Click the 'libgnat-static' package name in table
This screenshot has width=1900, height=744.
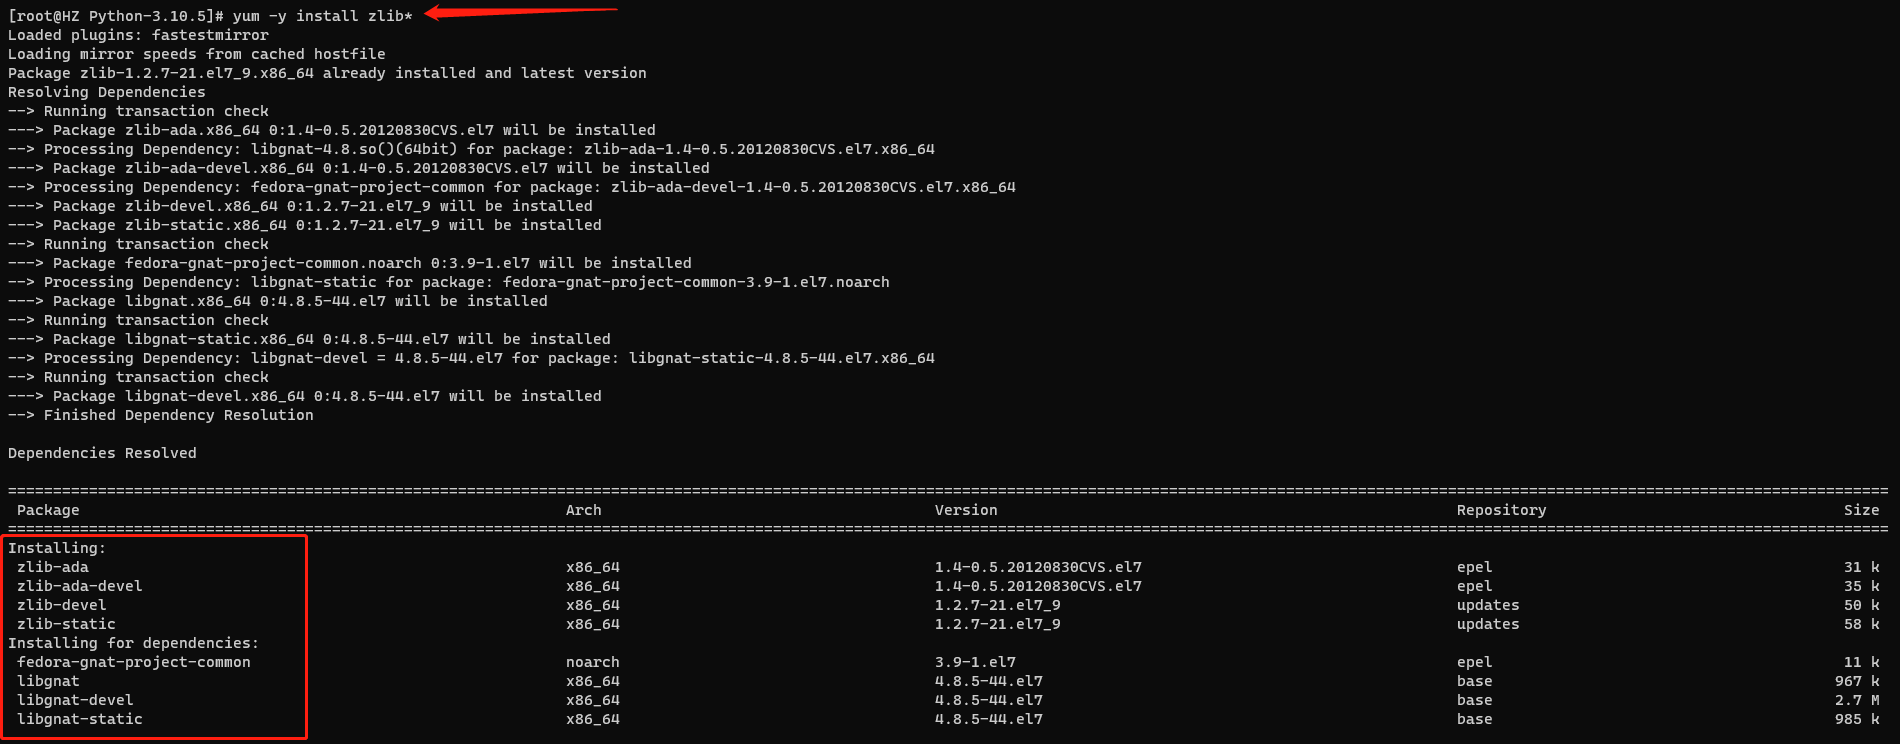[x=80, y=719]
